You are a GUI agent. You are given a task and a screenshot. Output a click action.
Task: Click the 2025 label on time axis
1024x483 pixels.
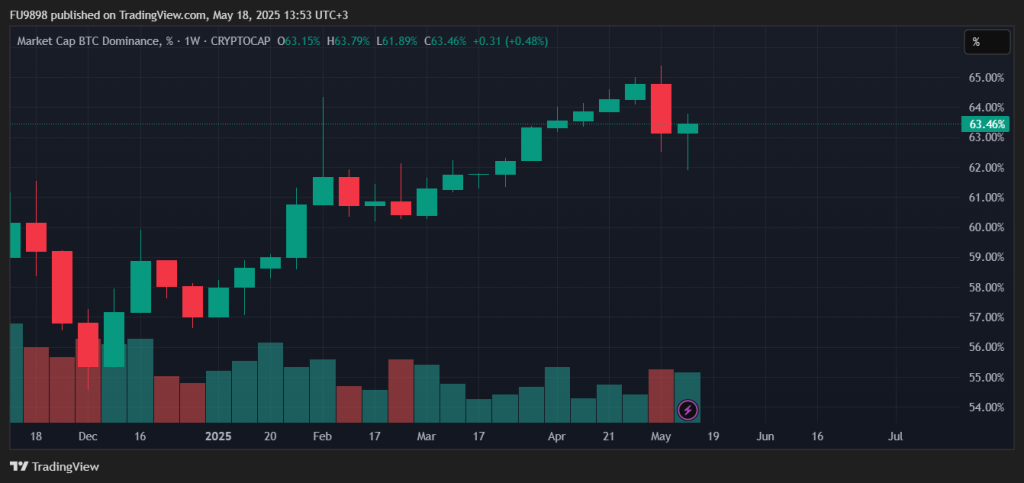218,437
